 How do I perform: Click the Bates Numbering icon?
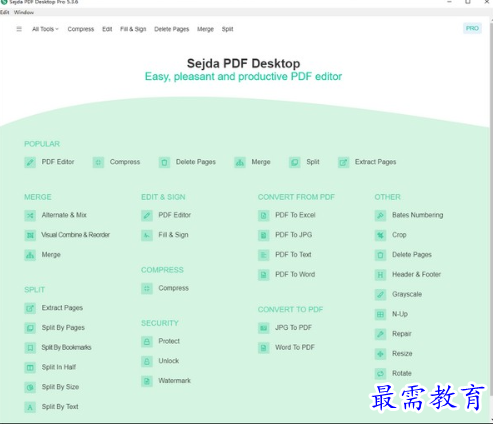point(380,215)
